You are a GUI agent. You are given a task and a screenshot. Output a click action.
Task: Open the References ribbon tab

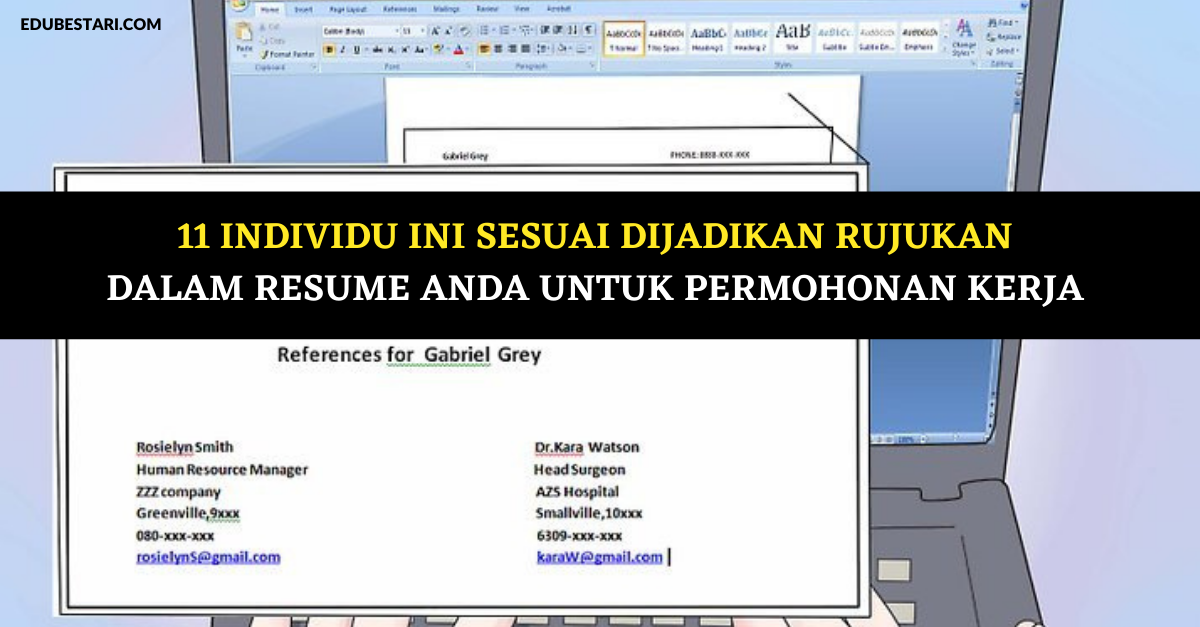(400, 9)
